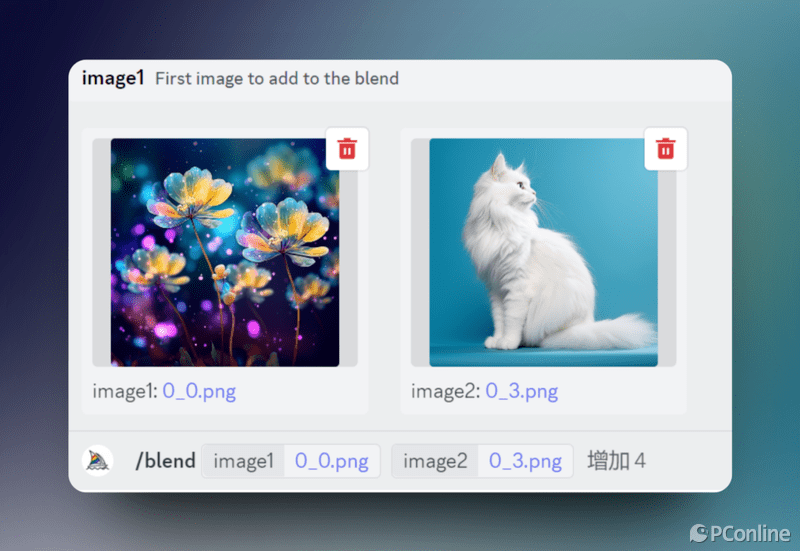
Task: Delete the flower image with trash icon
Action: (x=347, y=149)
